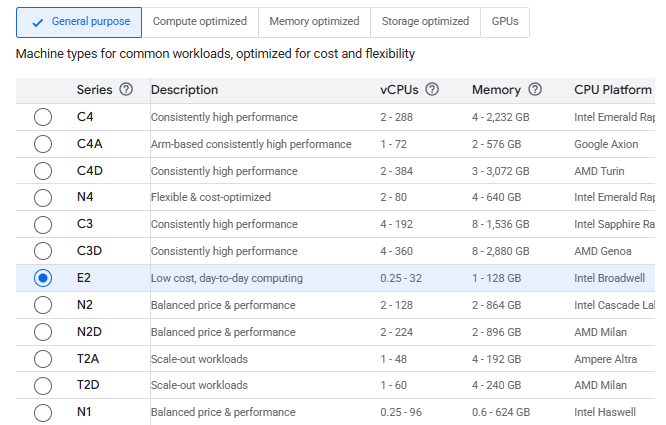Viewport: 666px width, 425px height.
Task: Click help icon next to Series header
Action: point(126,90)
